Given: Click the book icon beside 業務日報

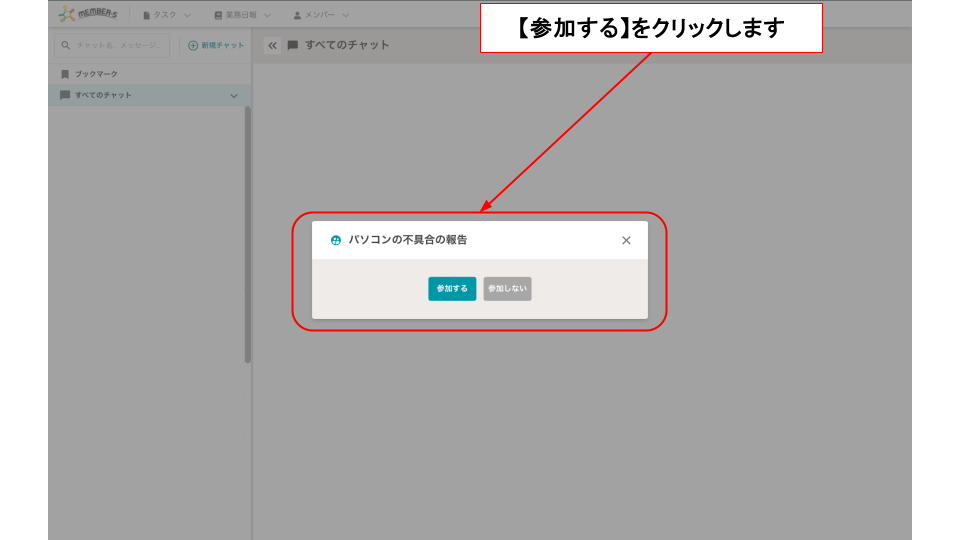Looking at the screenshot, I should point(218,16).
